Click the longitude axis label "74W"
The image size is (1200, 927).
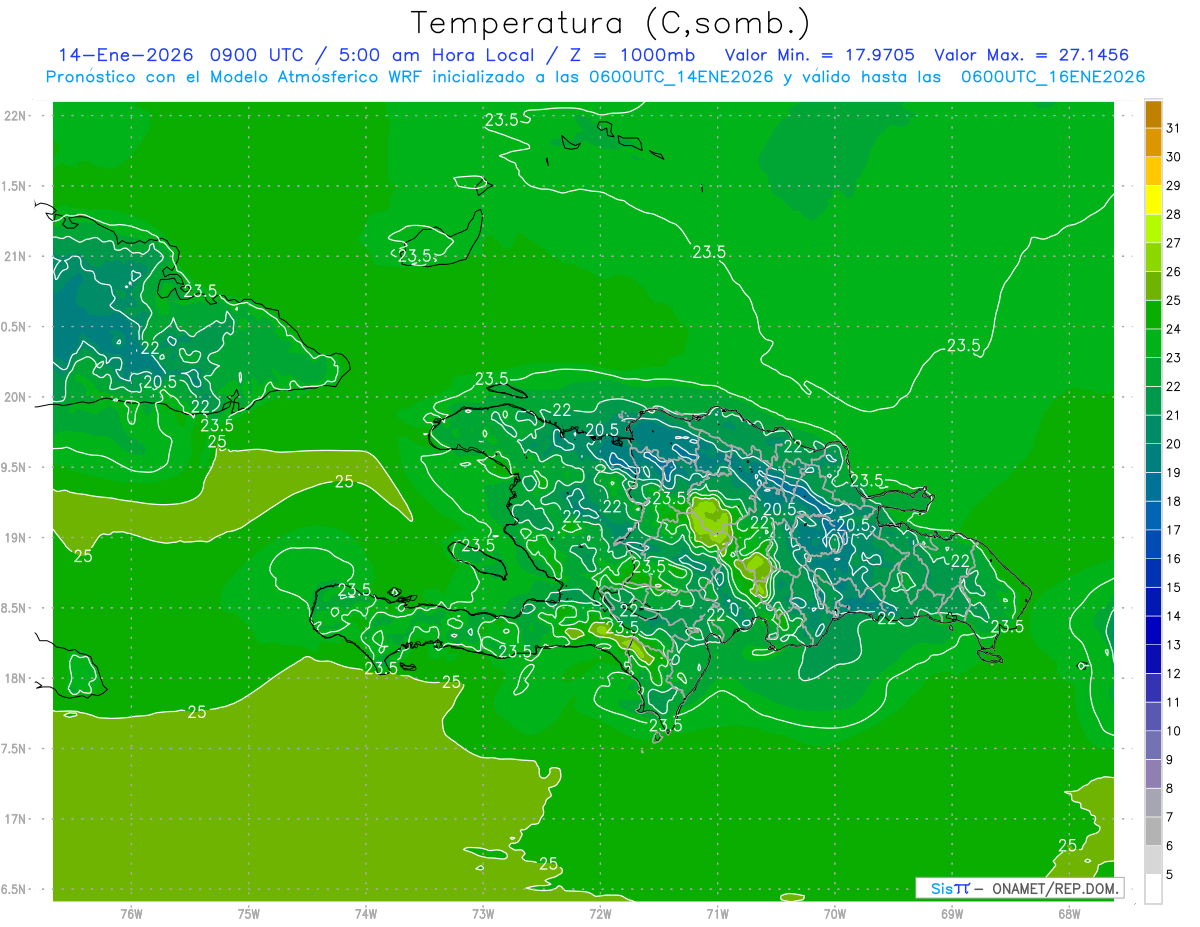(366, 915)
